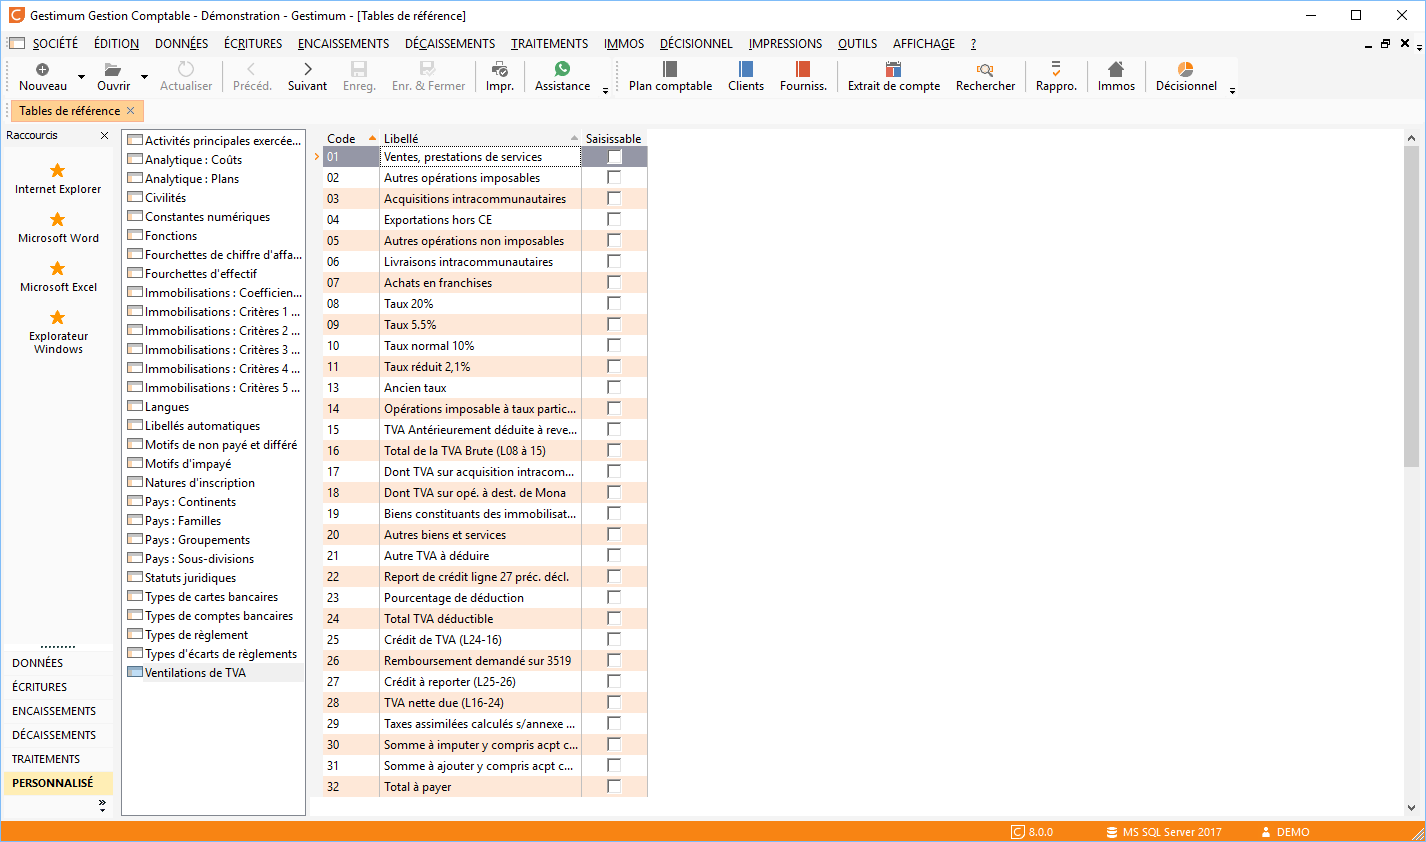The image size is (1426, 842).
Task: Toggle Saisissable for Autre TVA à déduire
Action: (614, 556)
